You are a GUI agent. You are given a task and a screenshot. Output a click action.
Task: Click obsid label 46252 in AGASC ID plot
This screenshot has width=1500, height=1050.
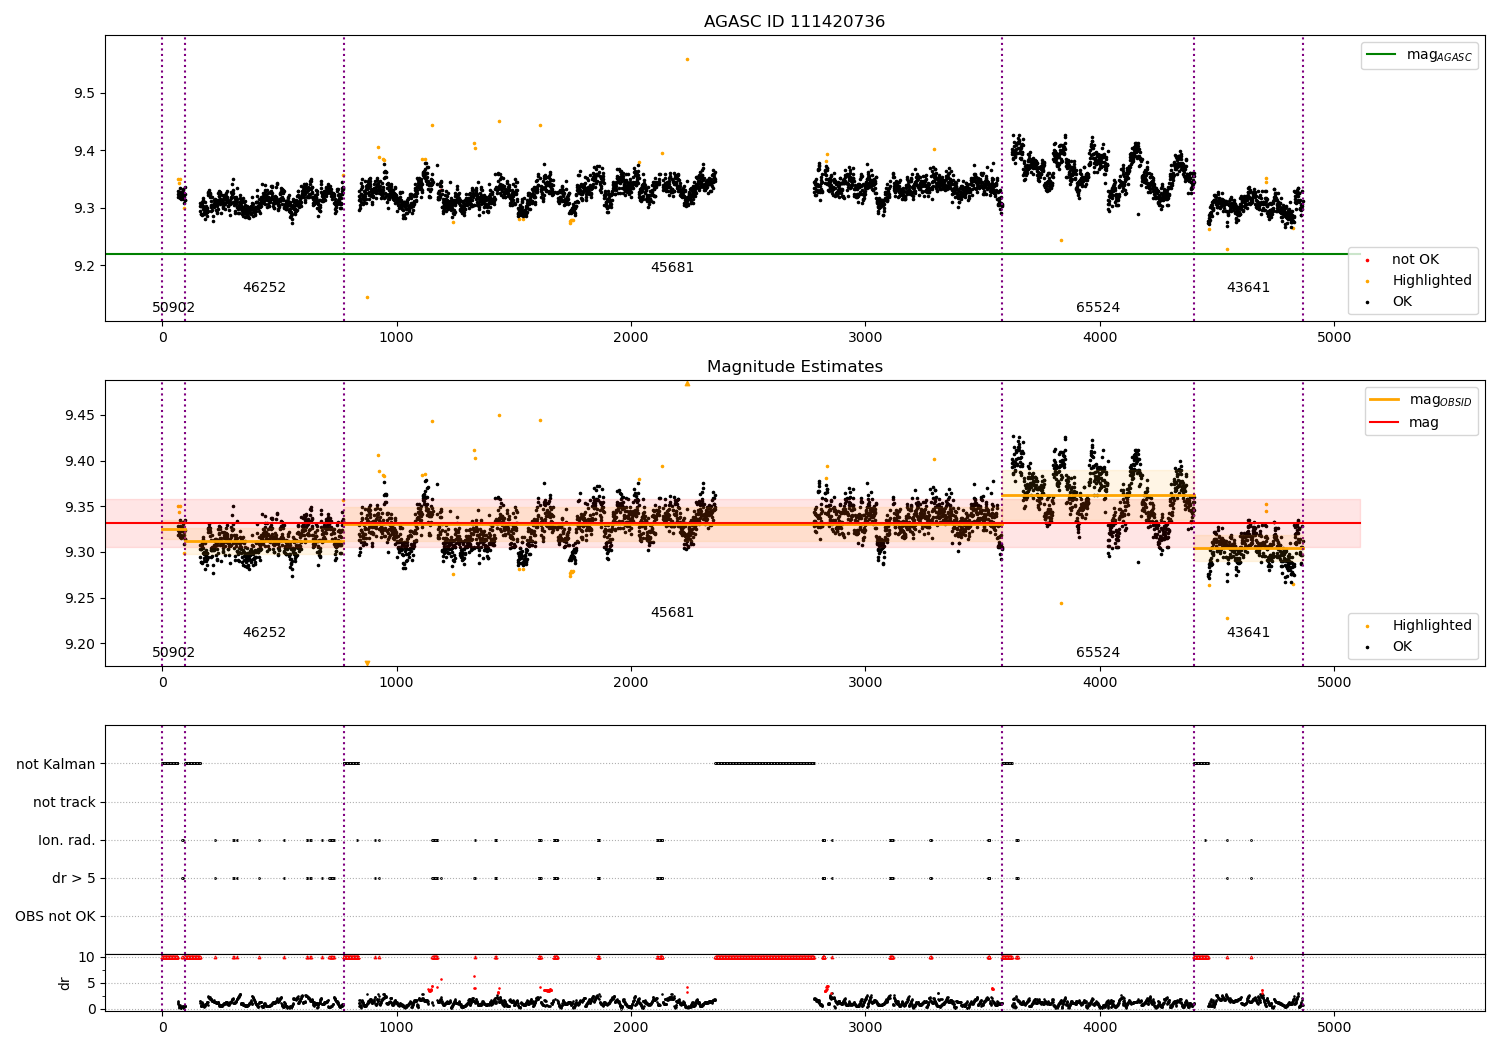(264, 288)
